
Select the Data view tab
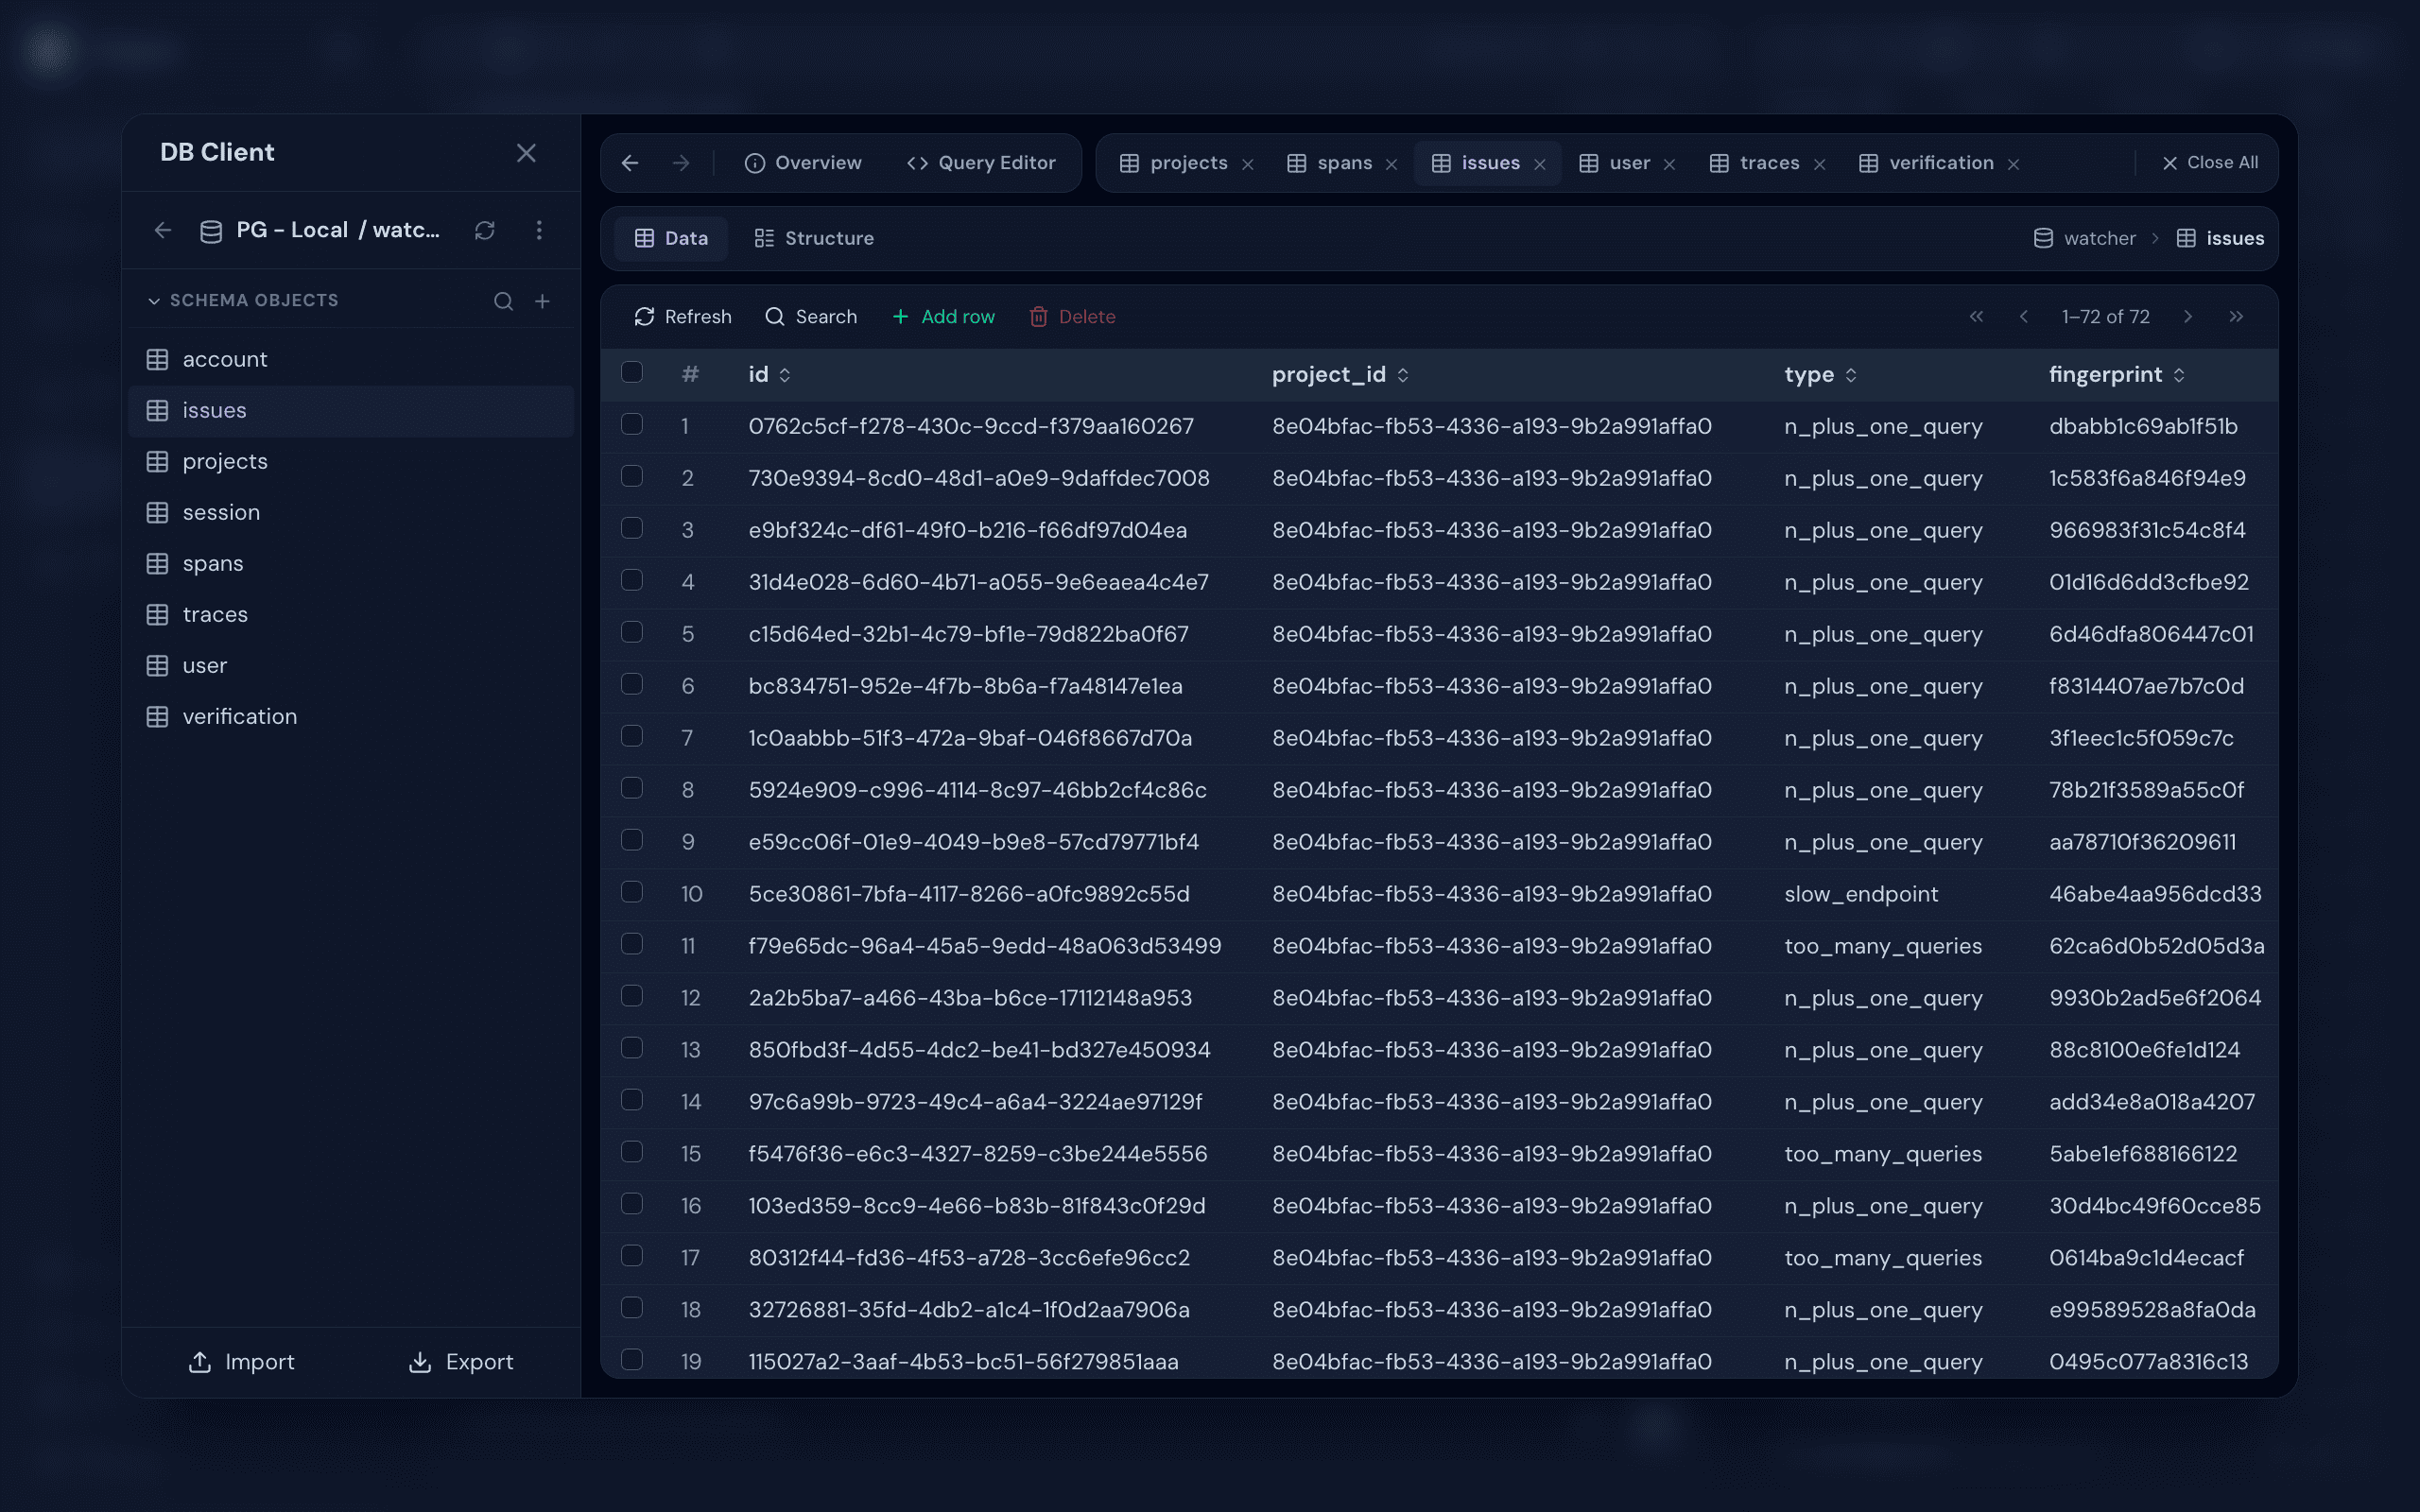671,238
